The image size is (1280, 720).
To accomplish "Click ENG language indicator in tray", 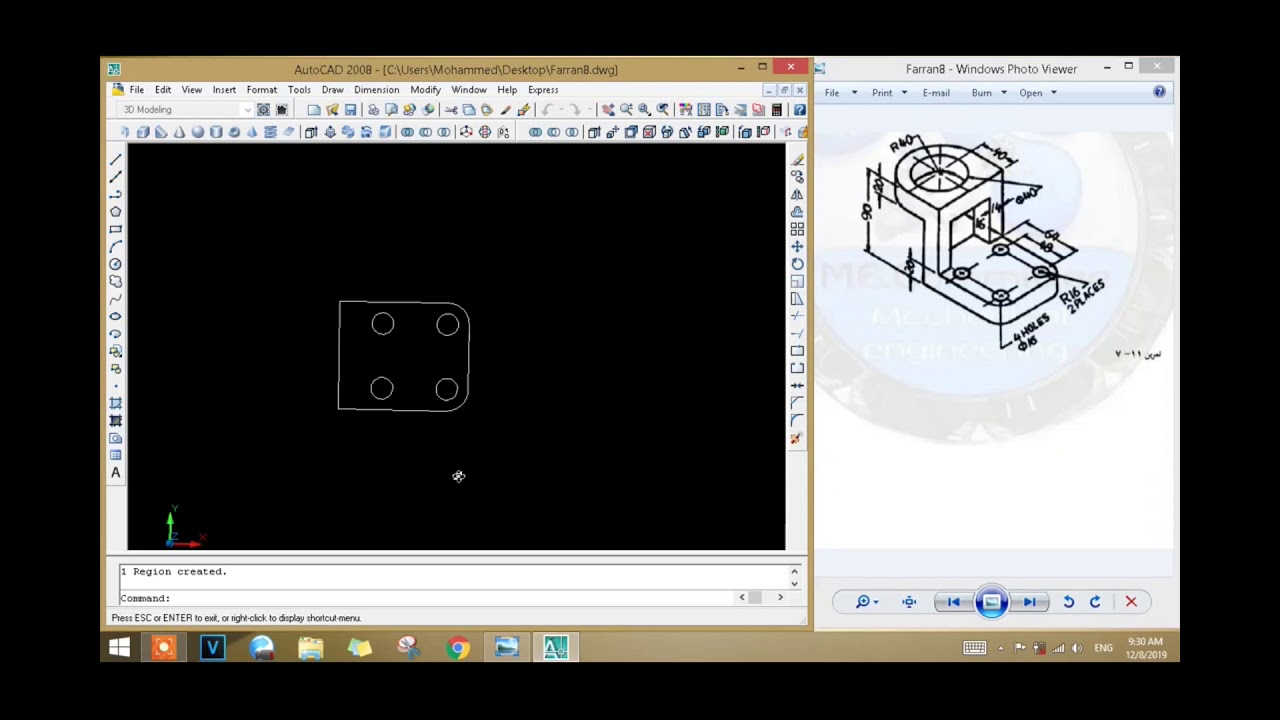I will [1103, 648].
